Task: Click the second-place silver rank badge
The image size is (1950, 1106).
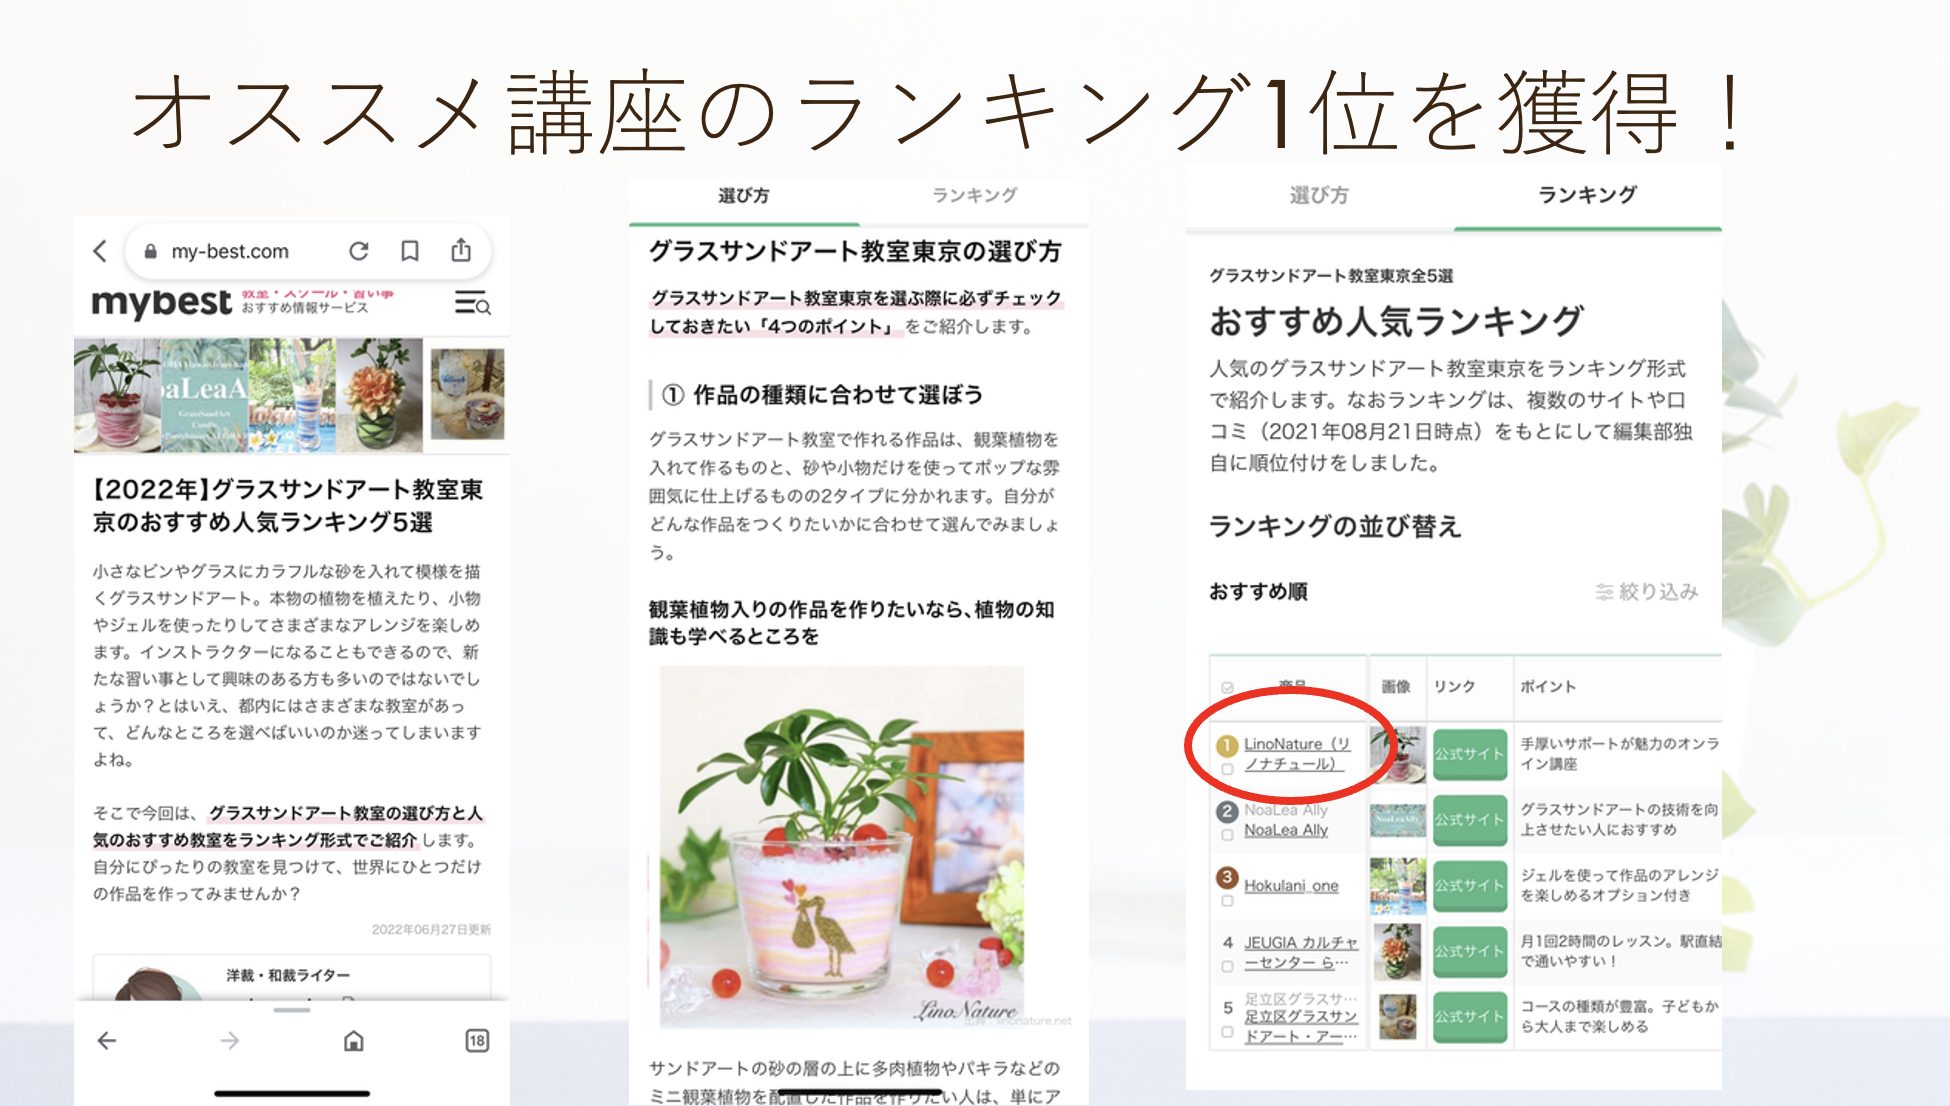Action: pos(1227,812)
